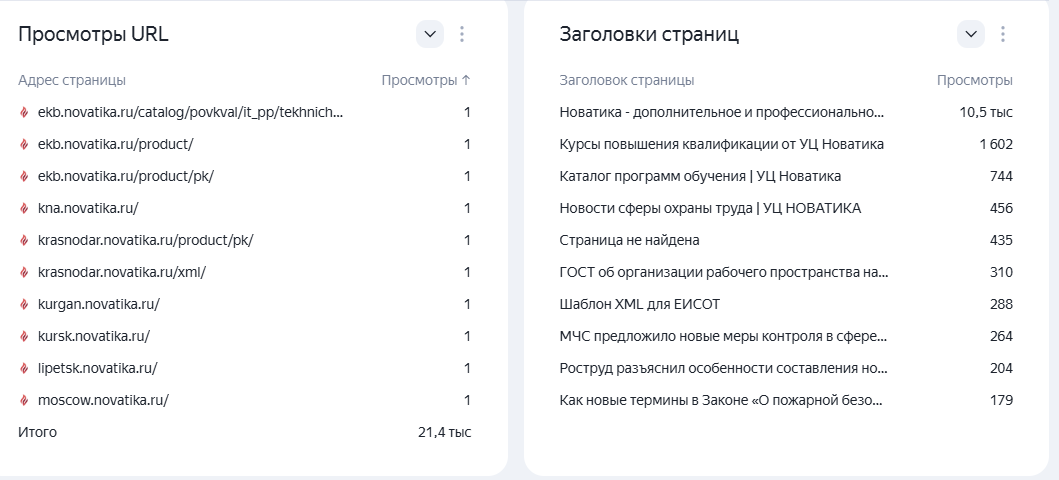Expand chevron dropdown in Просмотры URL widget

[430, 34]
